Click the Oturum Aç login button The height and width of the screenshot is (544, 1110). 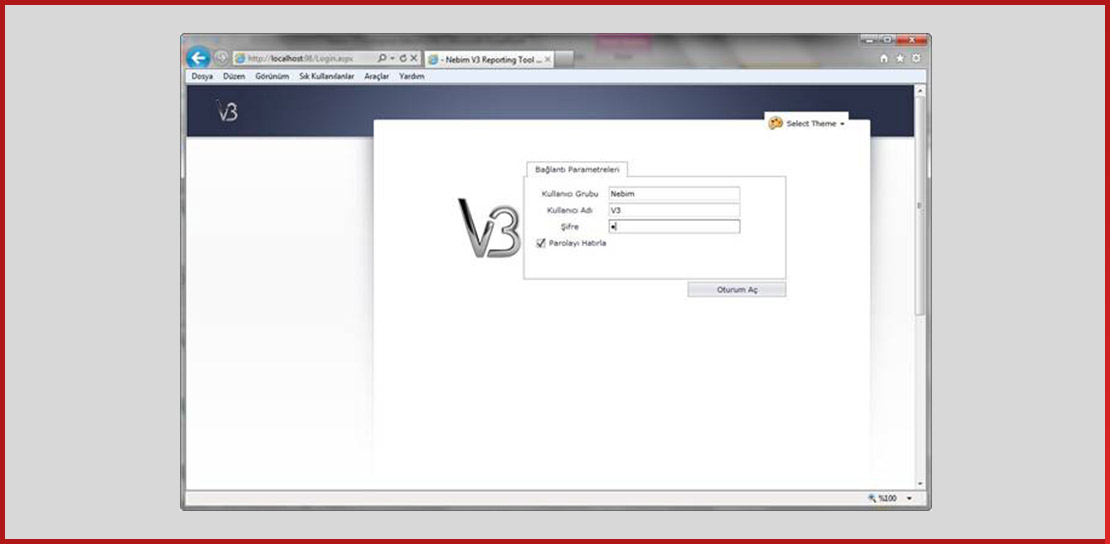[x=737, y=290]
